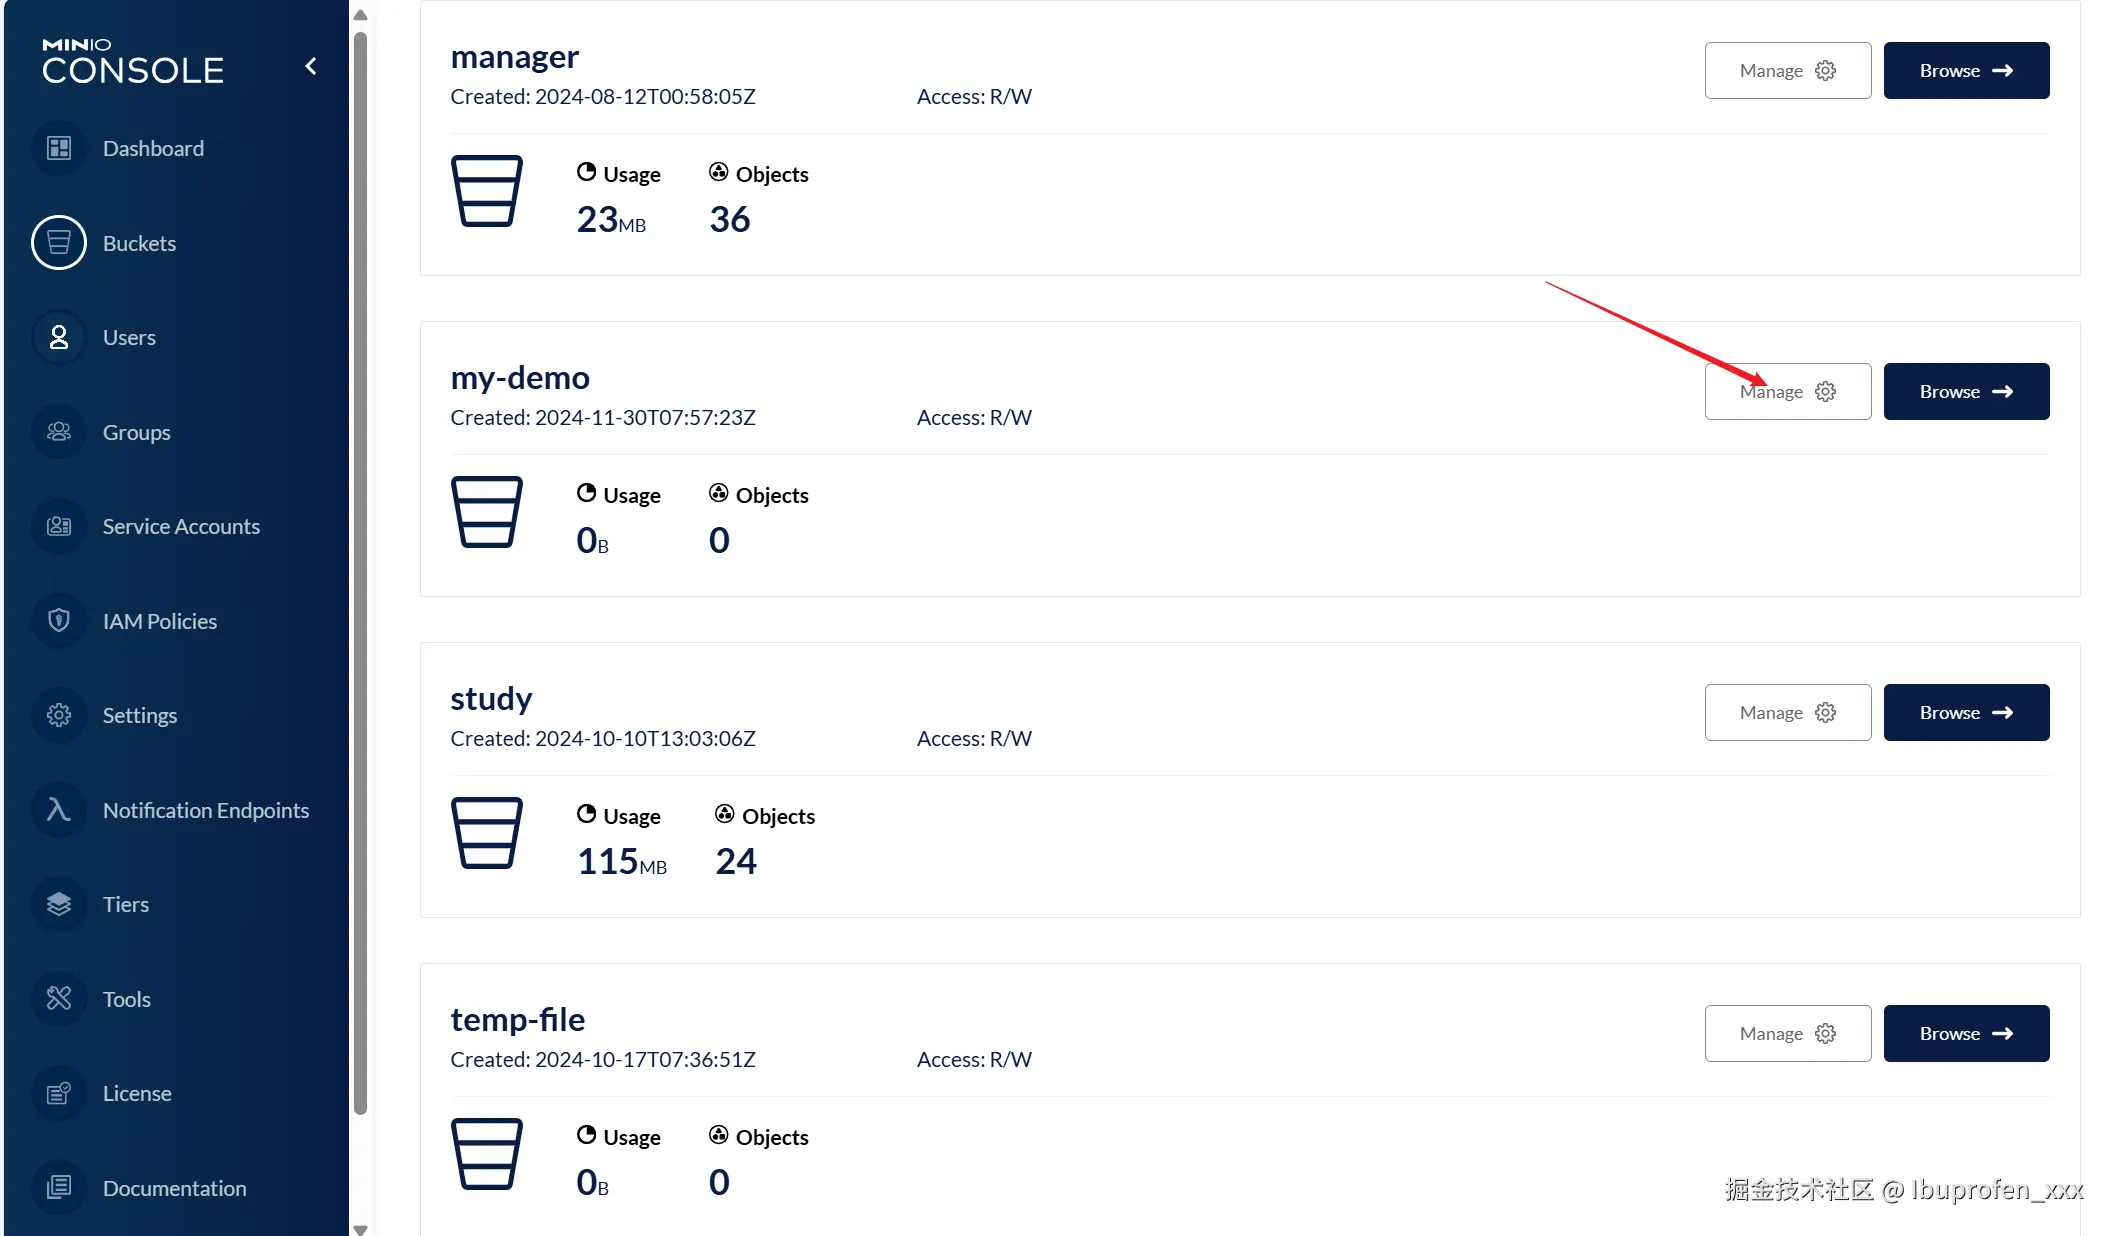Image resolution: width=2115 pixels, height=1236 pixels.
Task: Collapse the sidebar with the chevron arrow
Action: pos(311,66)
